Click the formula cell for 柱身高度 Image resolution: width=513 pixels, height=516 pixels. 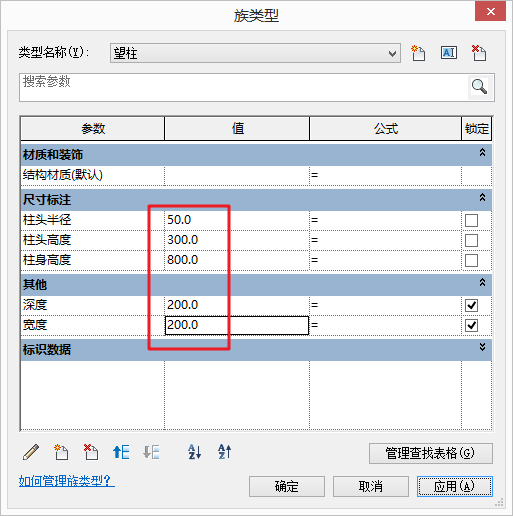point(386,260)
